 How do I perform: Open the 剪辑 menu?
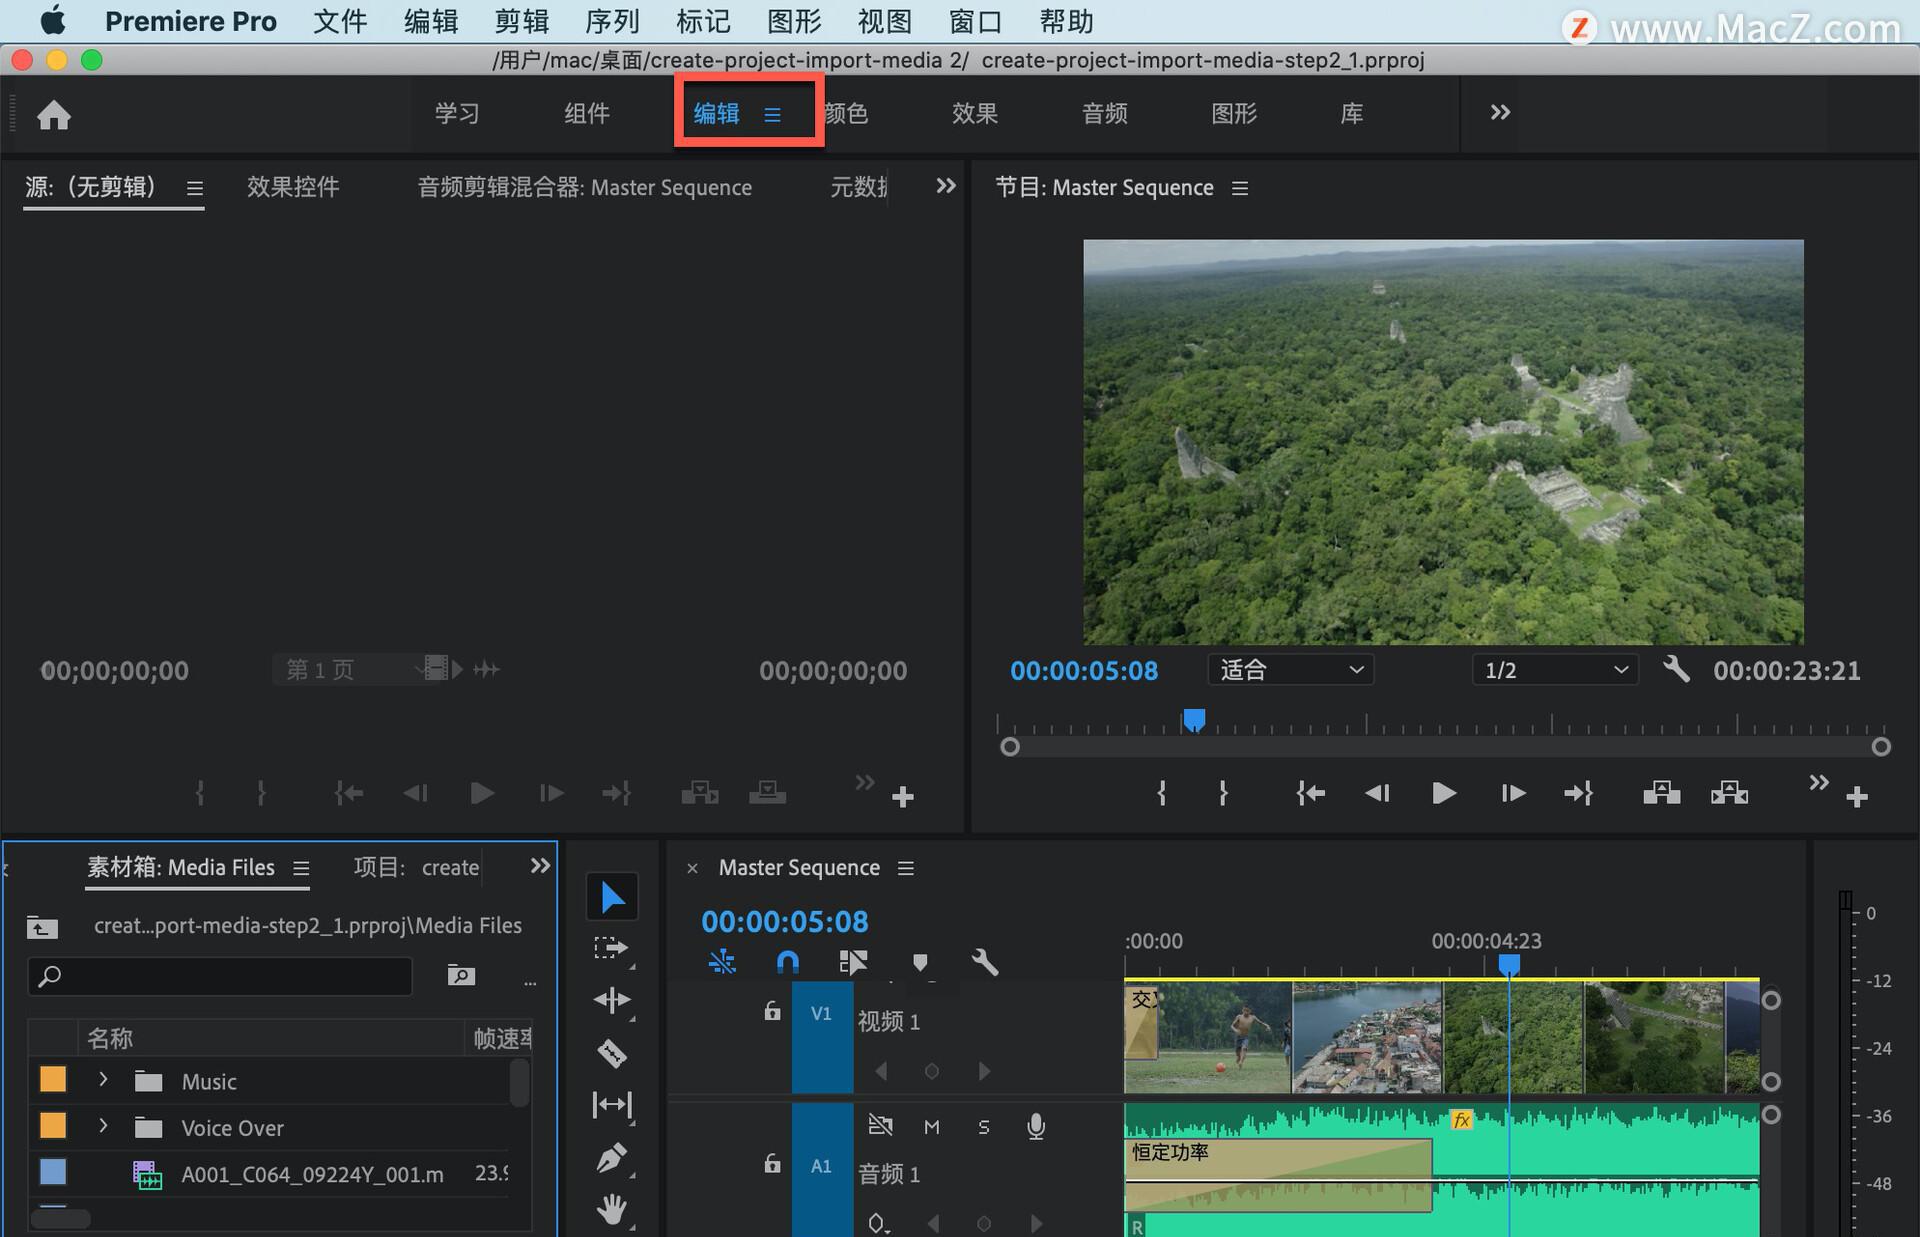pyautogui.click(x=522, y=21)
